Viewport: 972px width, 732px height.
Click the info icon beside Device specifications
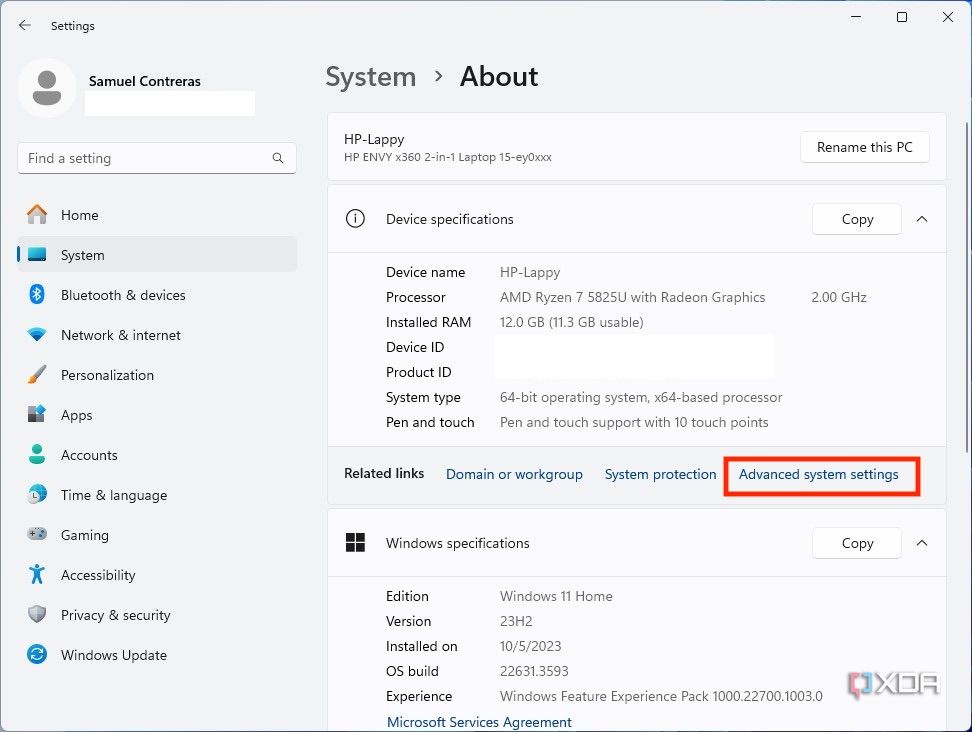click(x=355, y=219)
